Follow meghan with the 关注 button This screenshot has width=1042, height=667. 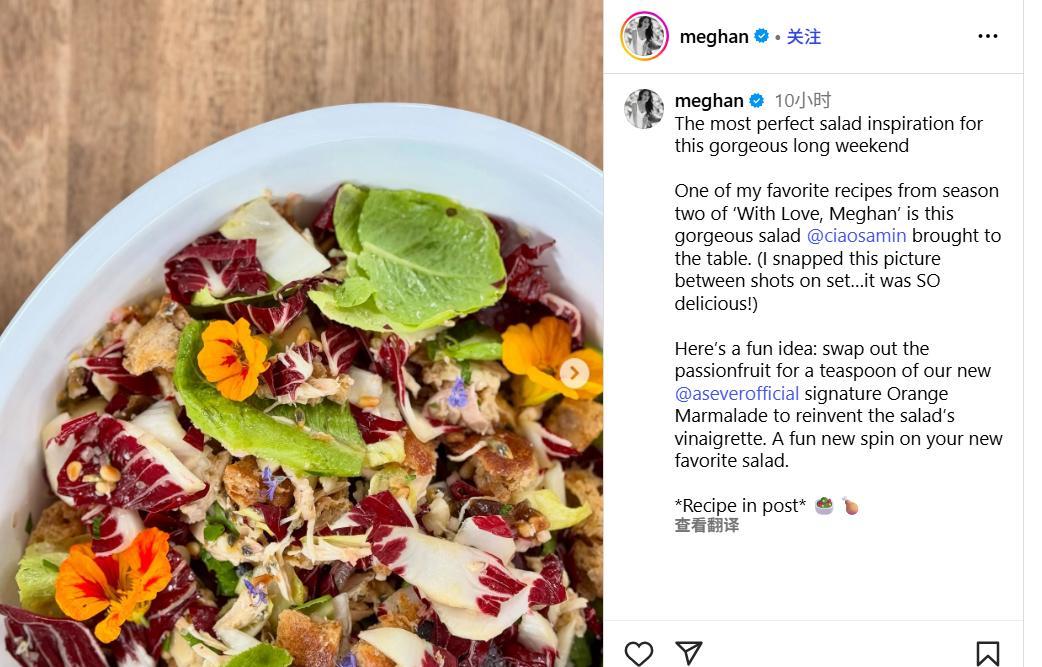(803, 37)
